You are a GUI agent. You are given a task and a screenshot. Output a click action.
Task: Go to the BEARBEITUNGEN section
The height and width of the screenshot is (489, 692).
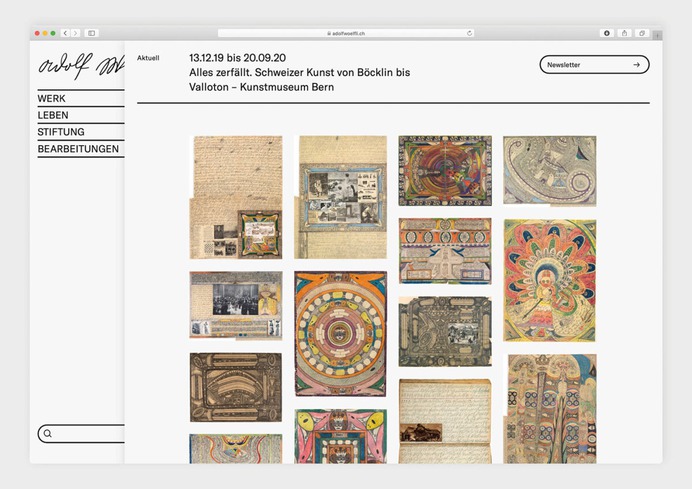[78, 149]
